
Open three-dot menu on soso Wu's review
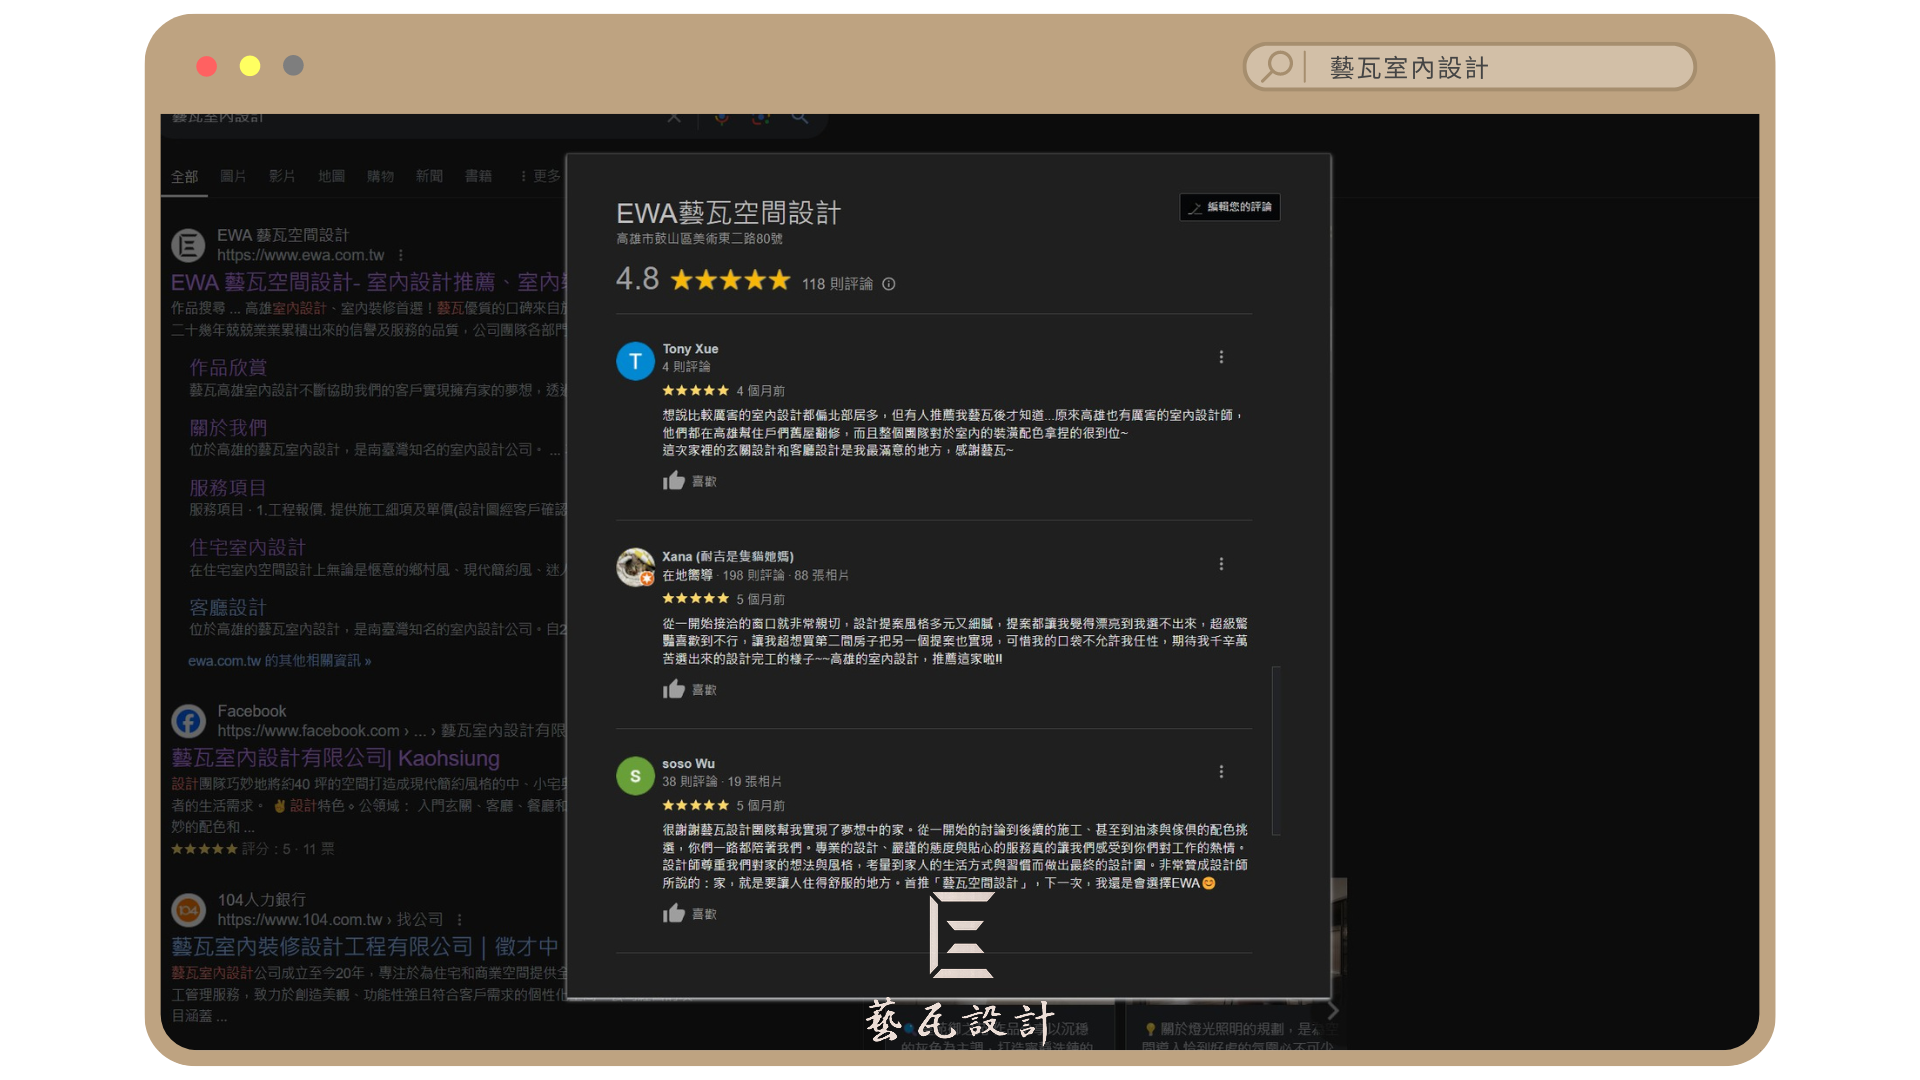tap(1221, 772)
